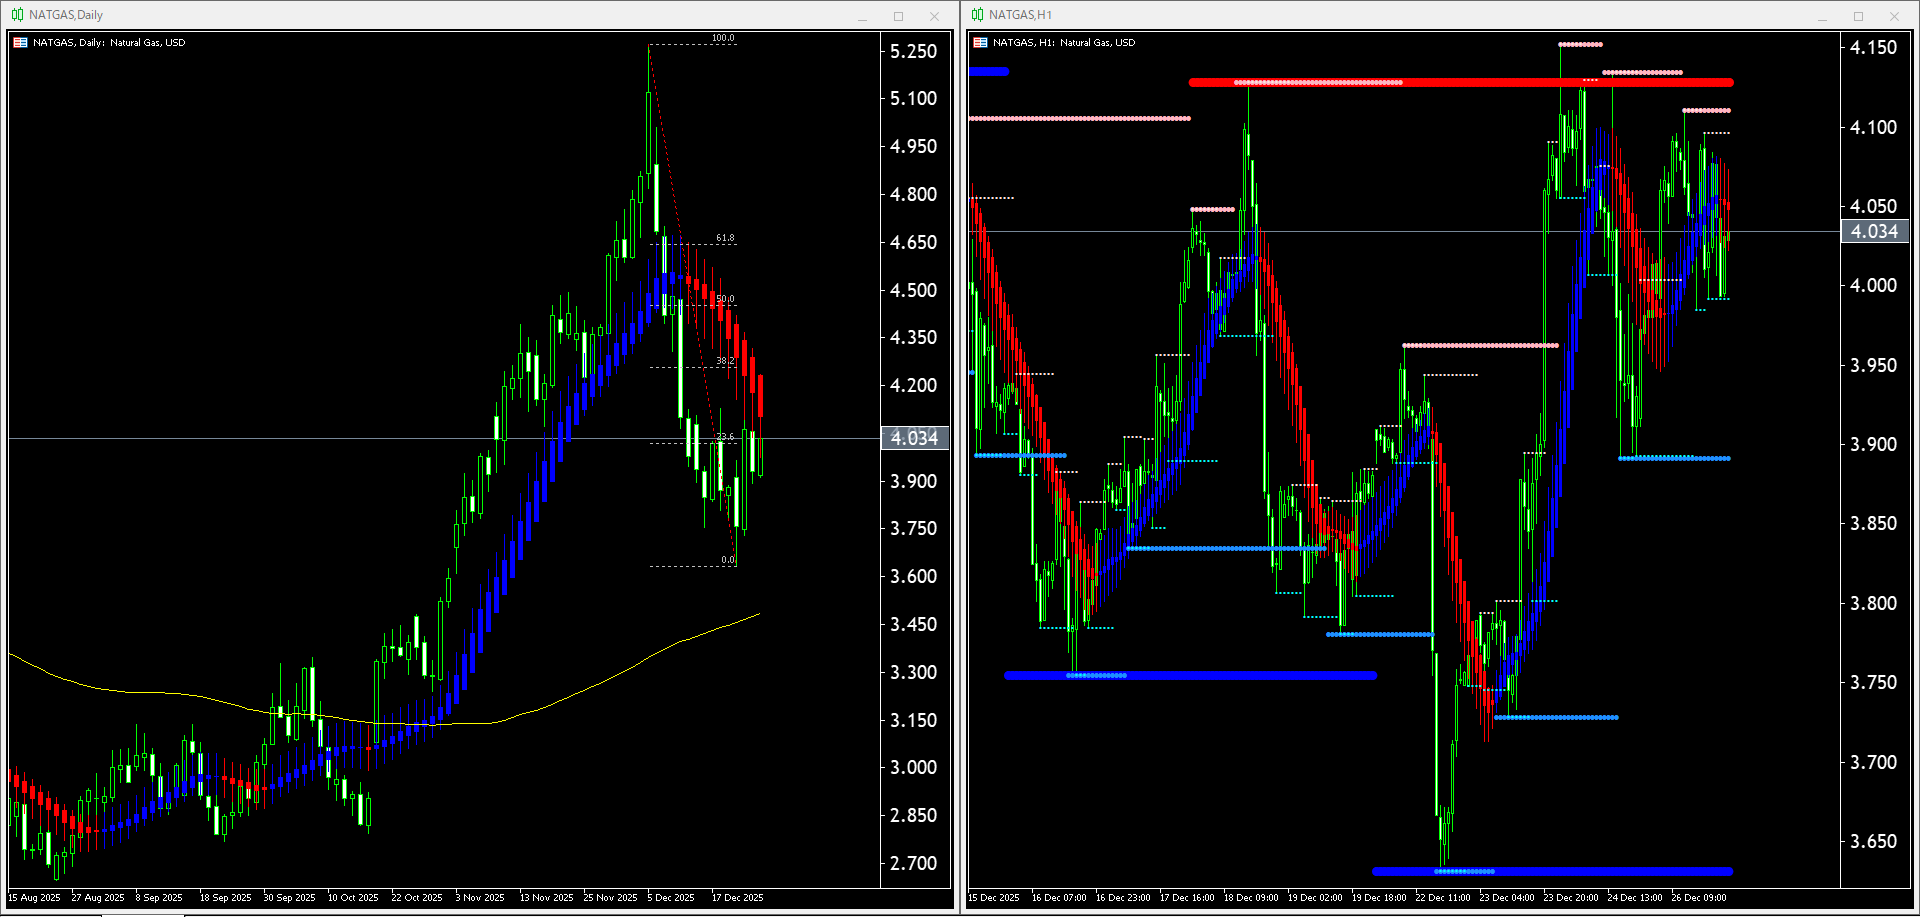Click the 4.500 price on Daily scale
The height and width of the screenshot is (917, 1920).
tap(914, 291)
